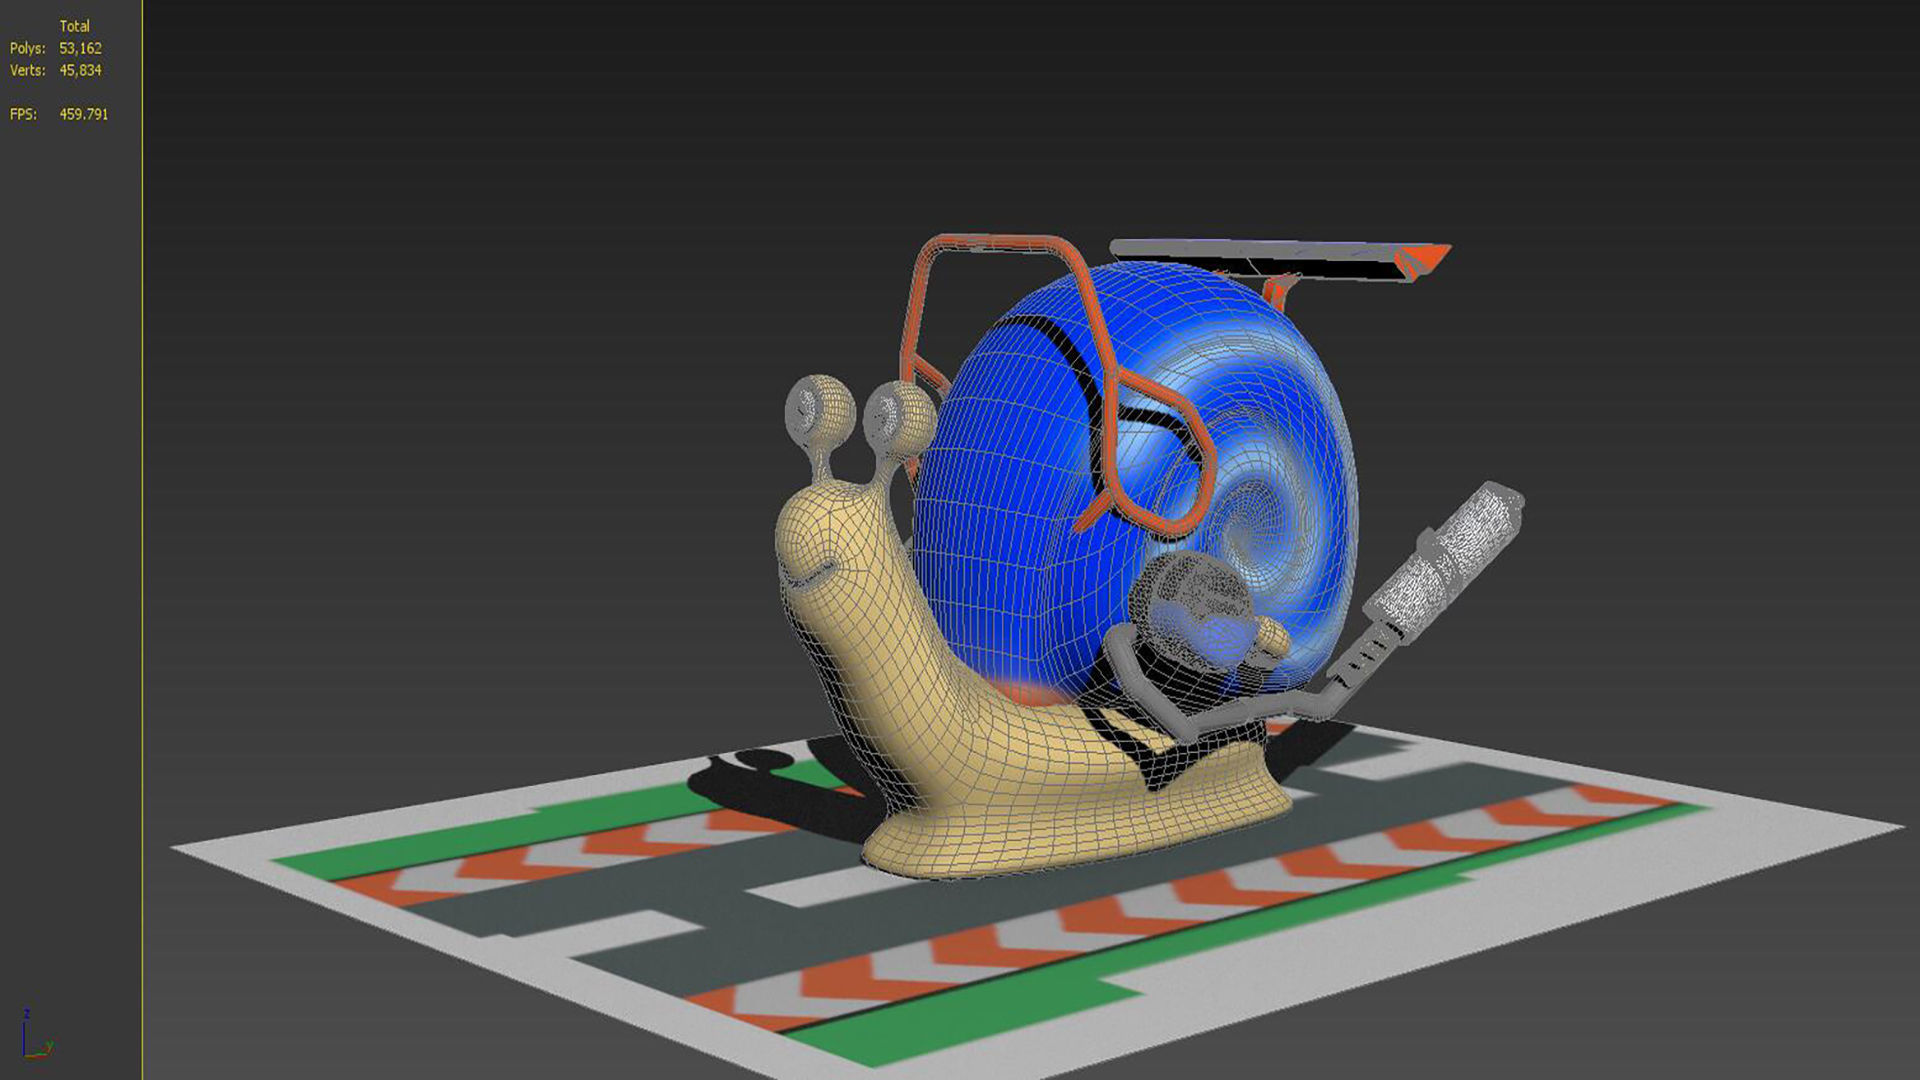Click the XYZ axis gizmo

coord(37,1035)
